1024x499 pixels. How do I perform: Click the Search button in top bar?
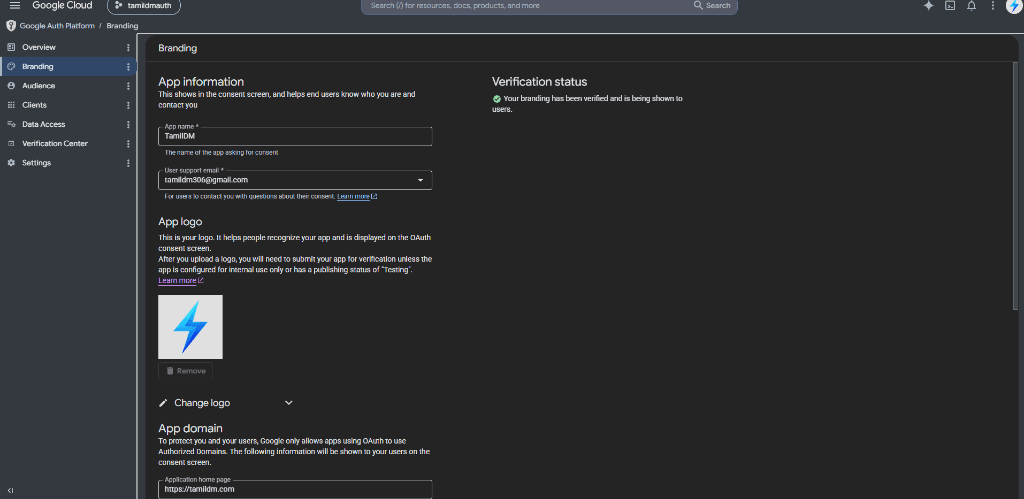pyautogui.click(x=712, y=5)
